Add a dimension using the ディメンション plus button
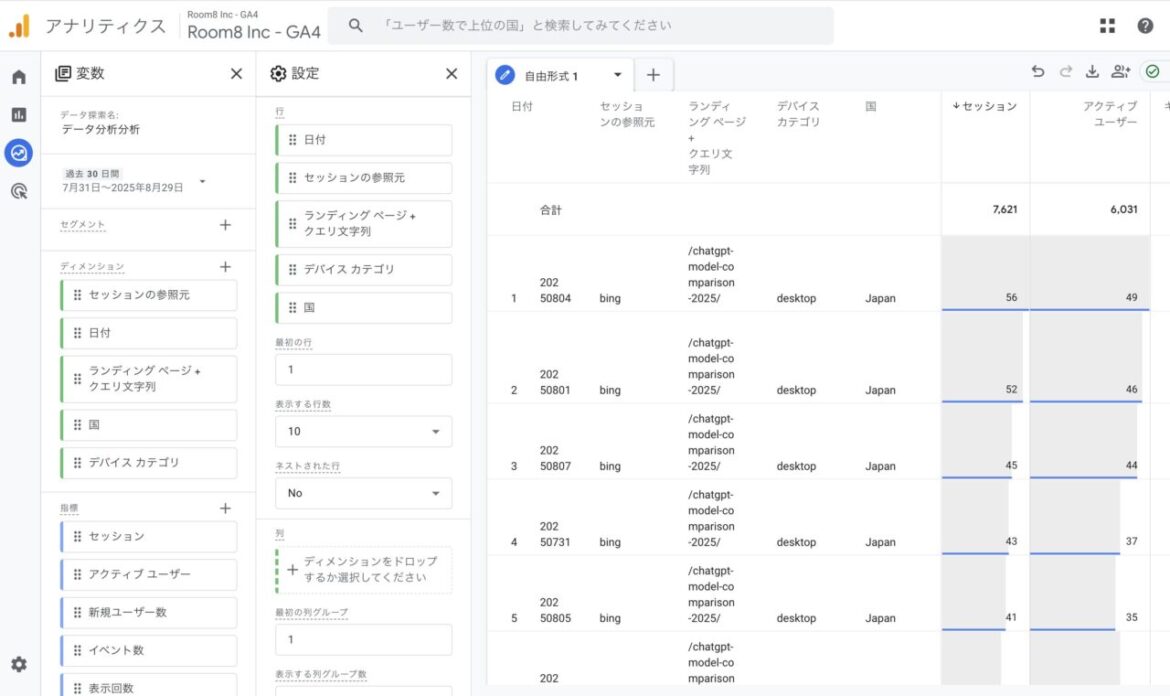The width and height of the screenshot is (1170, 696). 225,266
